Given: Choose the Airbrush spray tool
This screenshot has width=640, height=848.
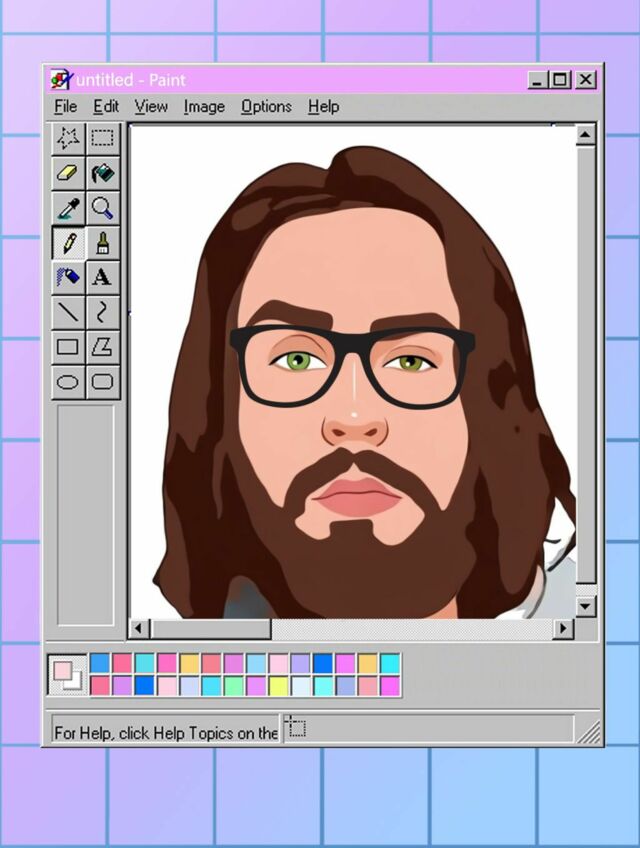Looking at the screenshot, I should [68, 277].
